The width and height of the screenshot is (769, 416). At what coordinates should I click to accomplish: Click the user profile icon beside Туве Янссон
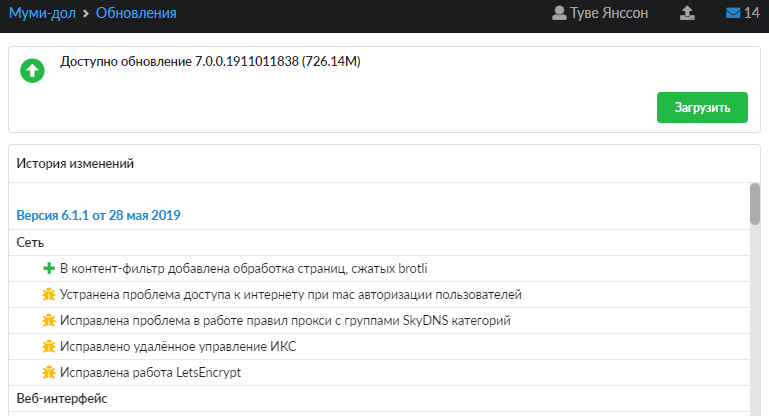point(559,14)
